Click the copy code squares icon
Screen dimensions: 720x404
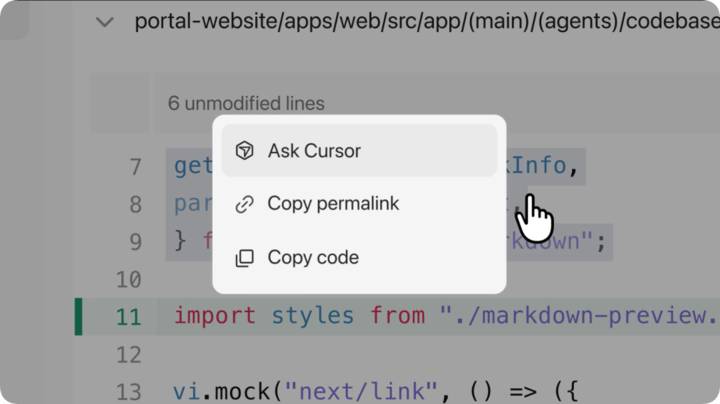[244, 258]
